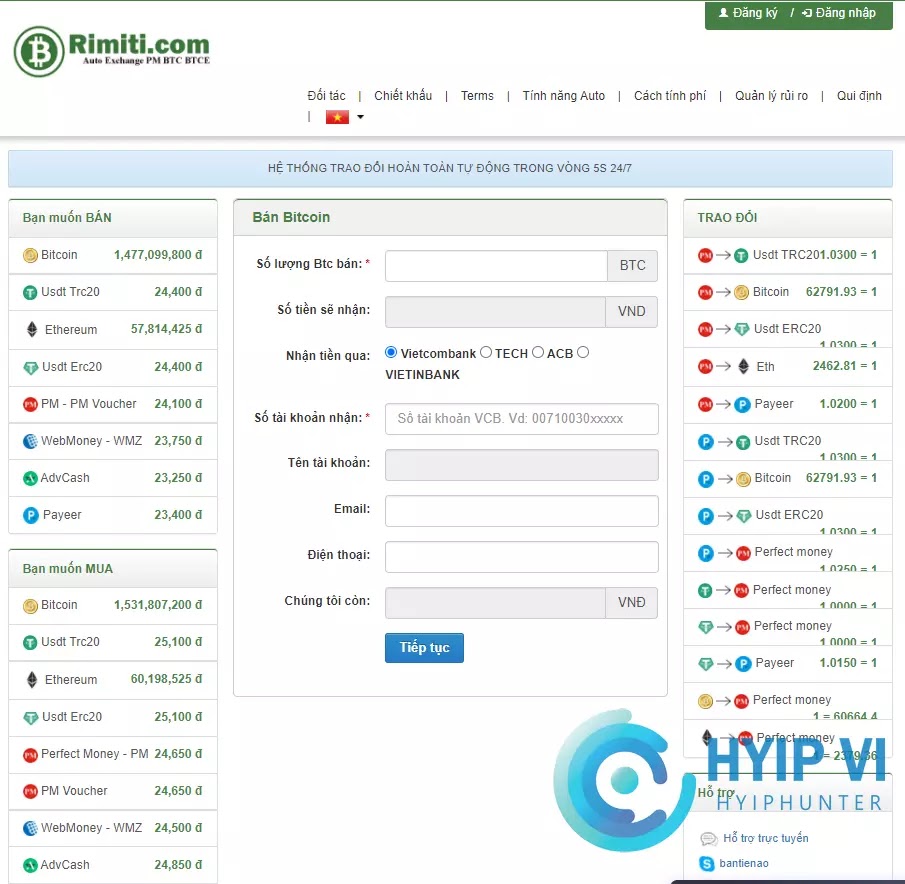The image size is (905, 884).
Task: Select the Vietcombank radio button
Action: pos(391,352)
